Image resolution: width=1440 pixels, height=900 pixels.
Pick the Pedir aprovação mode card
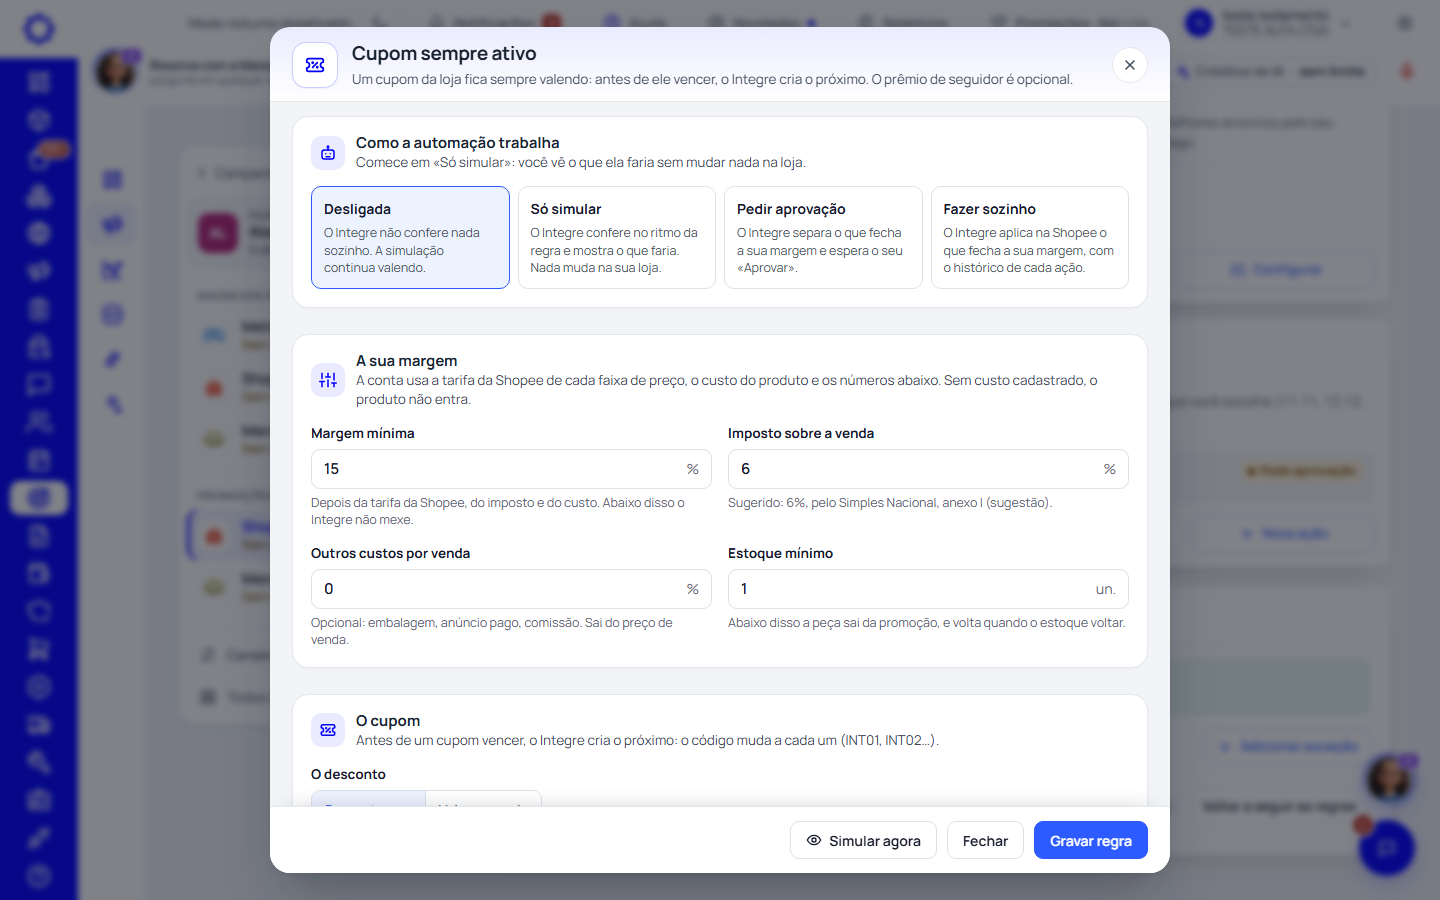pyautogui.click(x=823, y=237)
